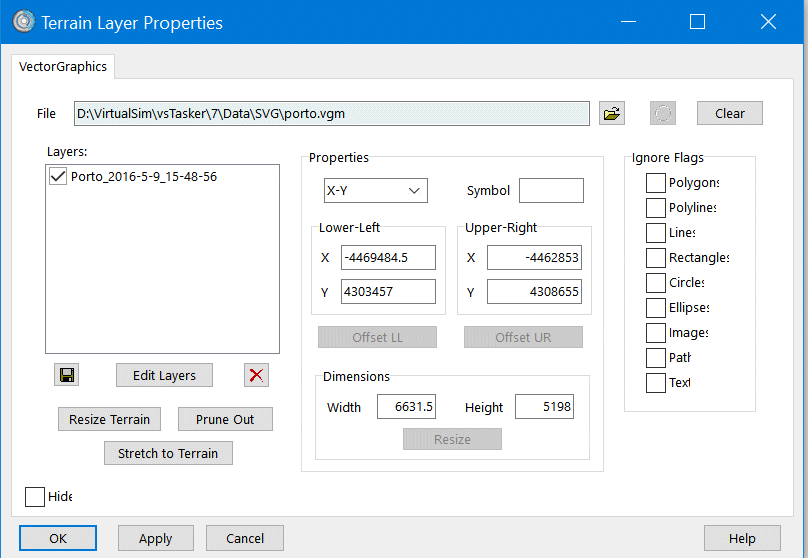Click the save layers floppy disk icon

[68, 375]
